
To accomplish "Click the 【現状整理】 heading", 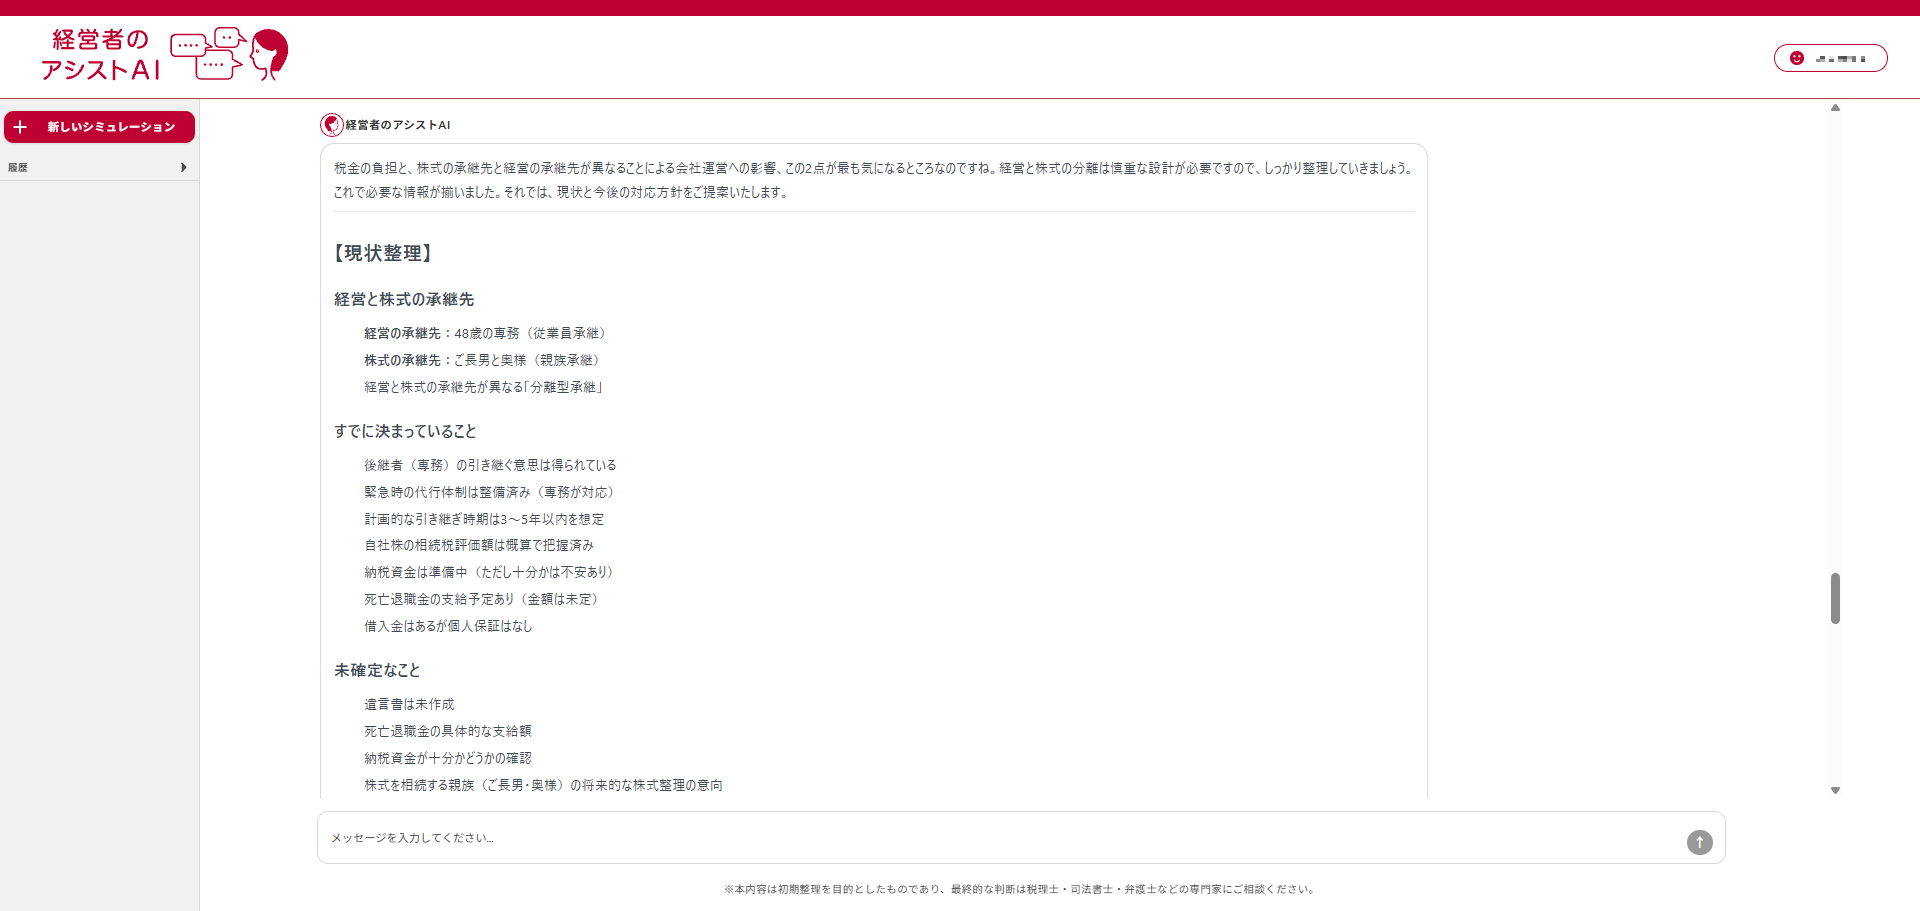I will coord(383,253).
